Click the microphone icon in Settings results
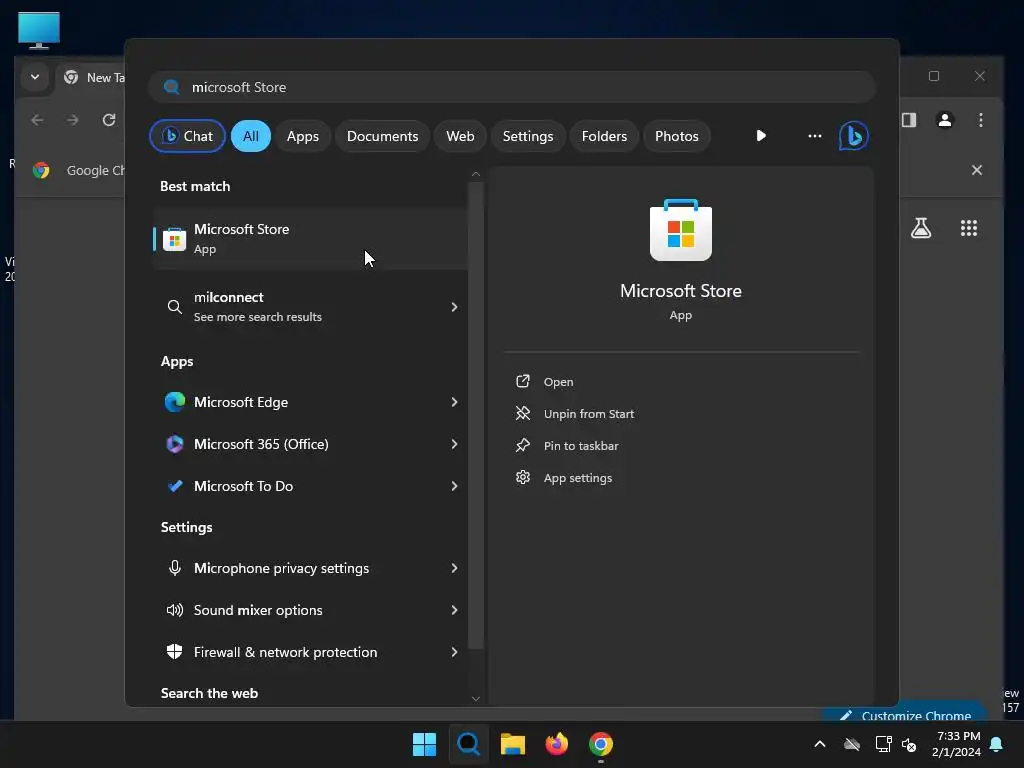The height and width of the screenshot is (768, 1024). 174,568
